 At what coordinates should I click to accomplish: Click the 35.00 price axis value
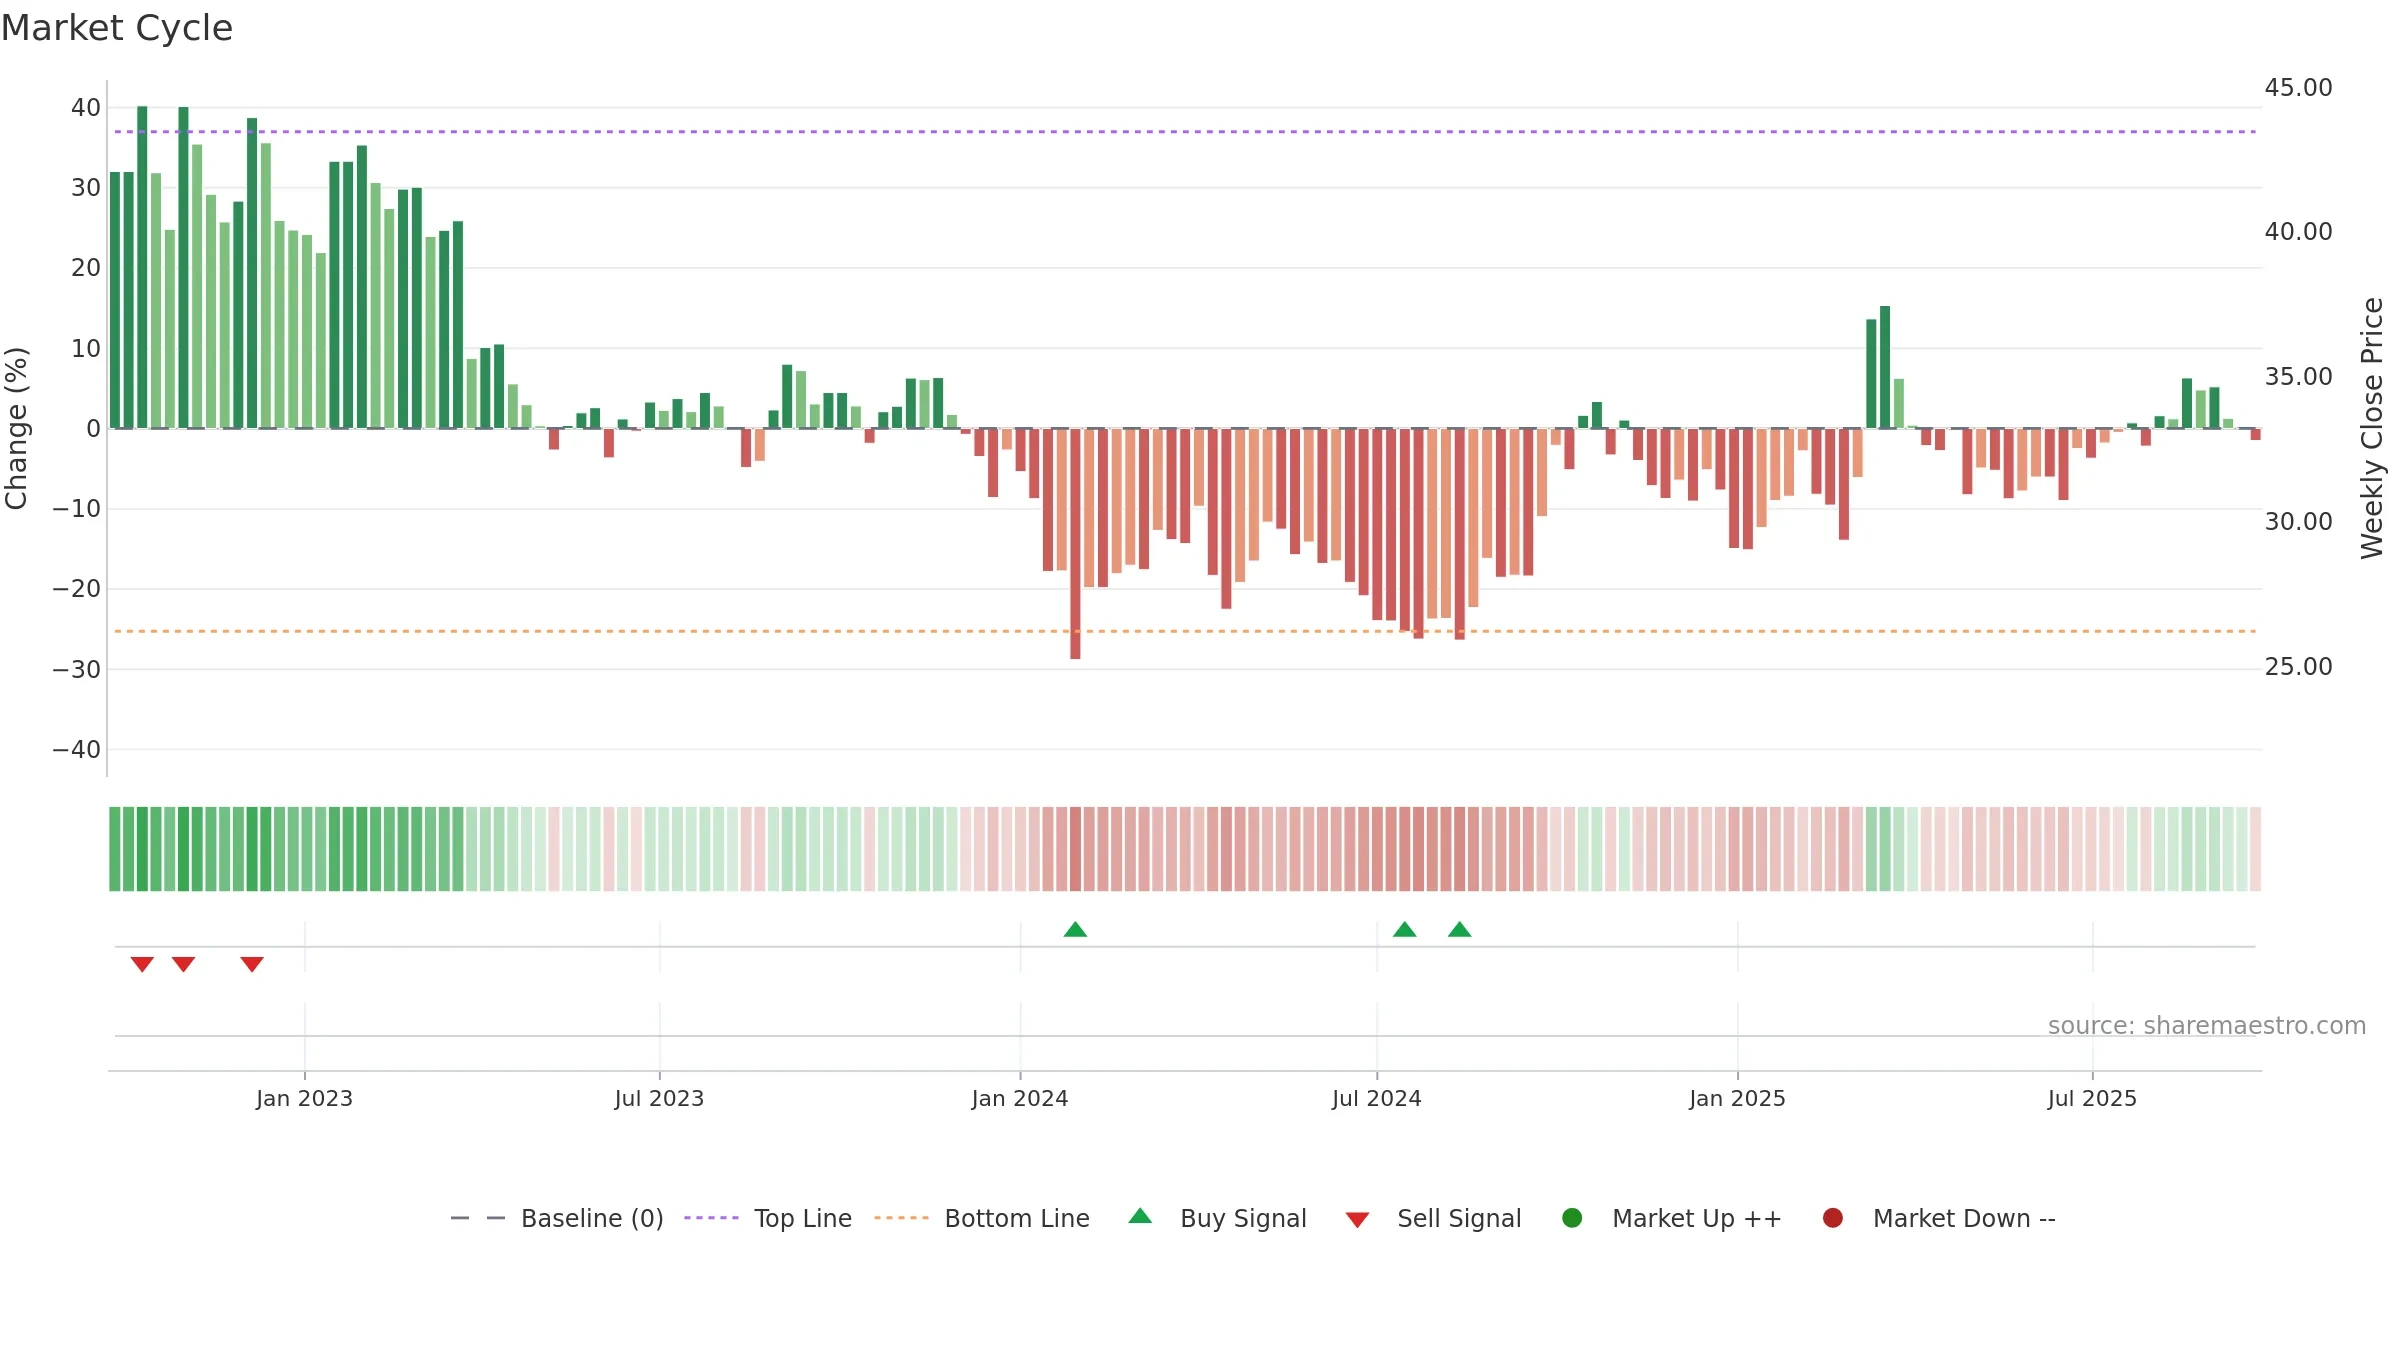point(2298,377)
